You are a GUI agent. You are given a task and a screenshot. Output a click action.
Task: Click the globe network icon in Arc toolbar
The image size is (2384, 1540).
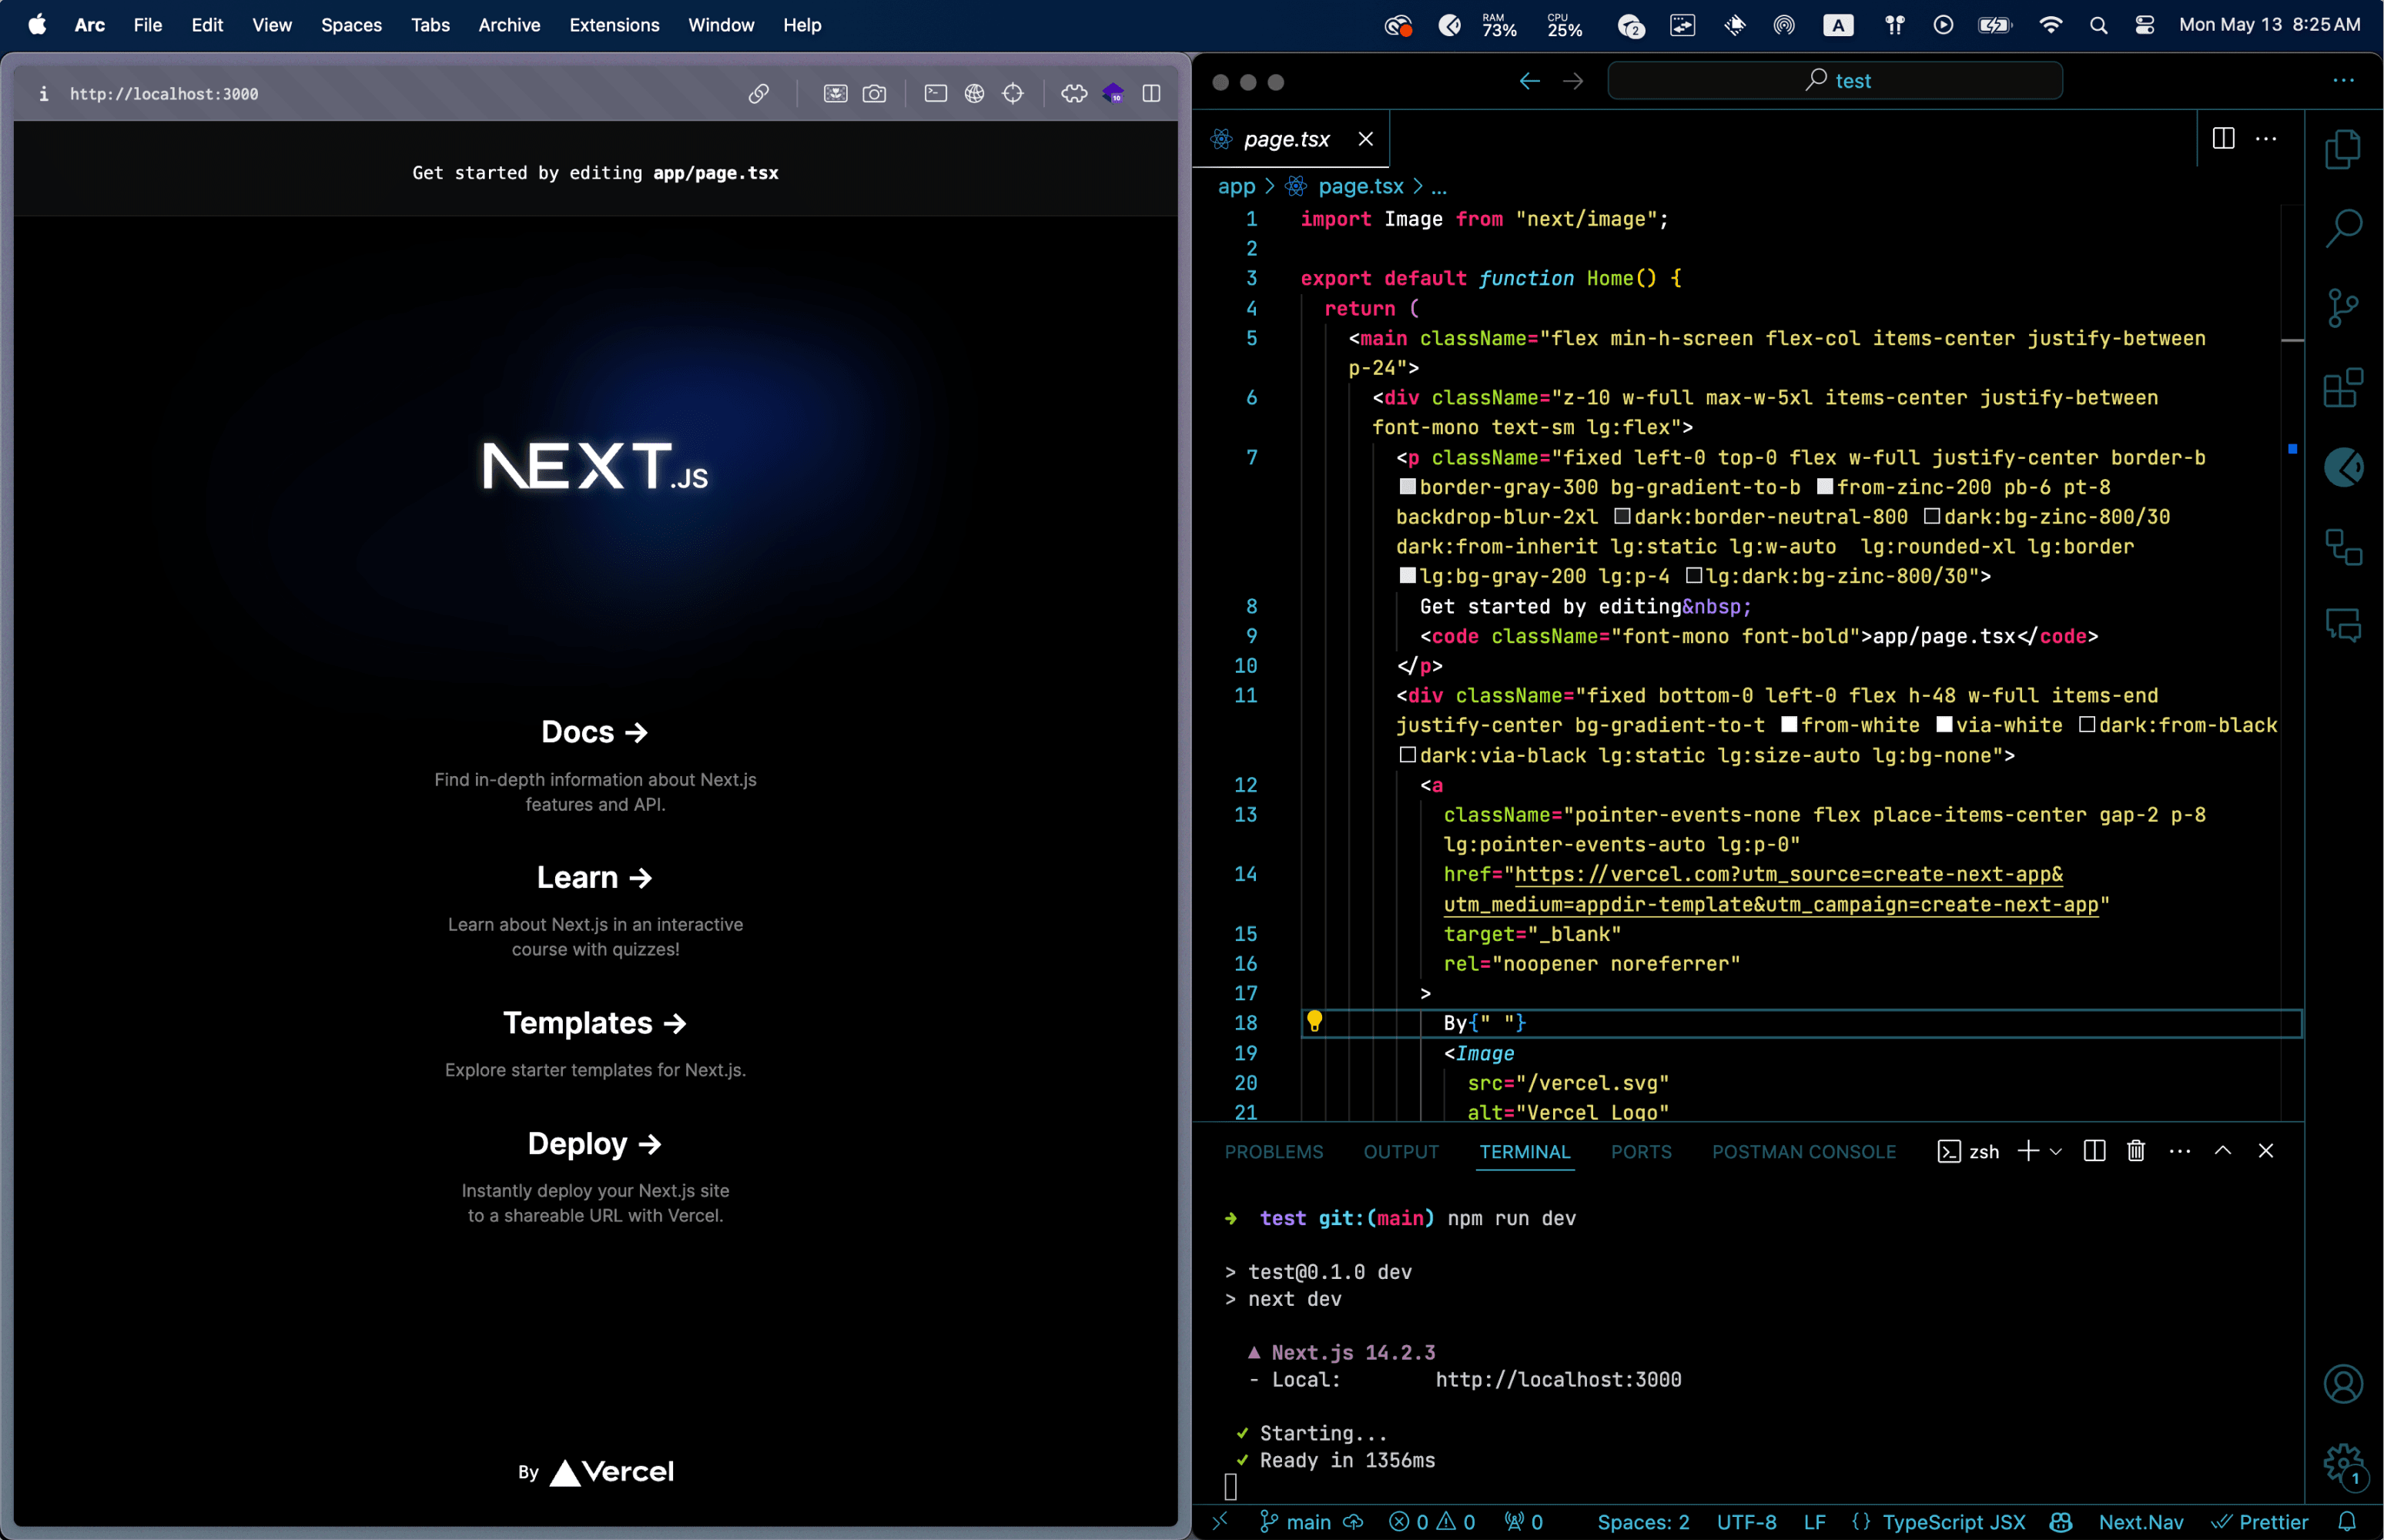coord(974,93)
